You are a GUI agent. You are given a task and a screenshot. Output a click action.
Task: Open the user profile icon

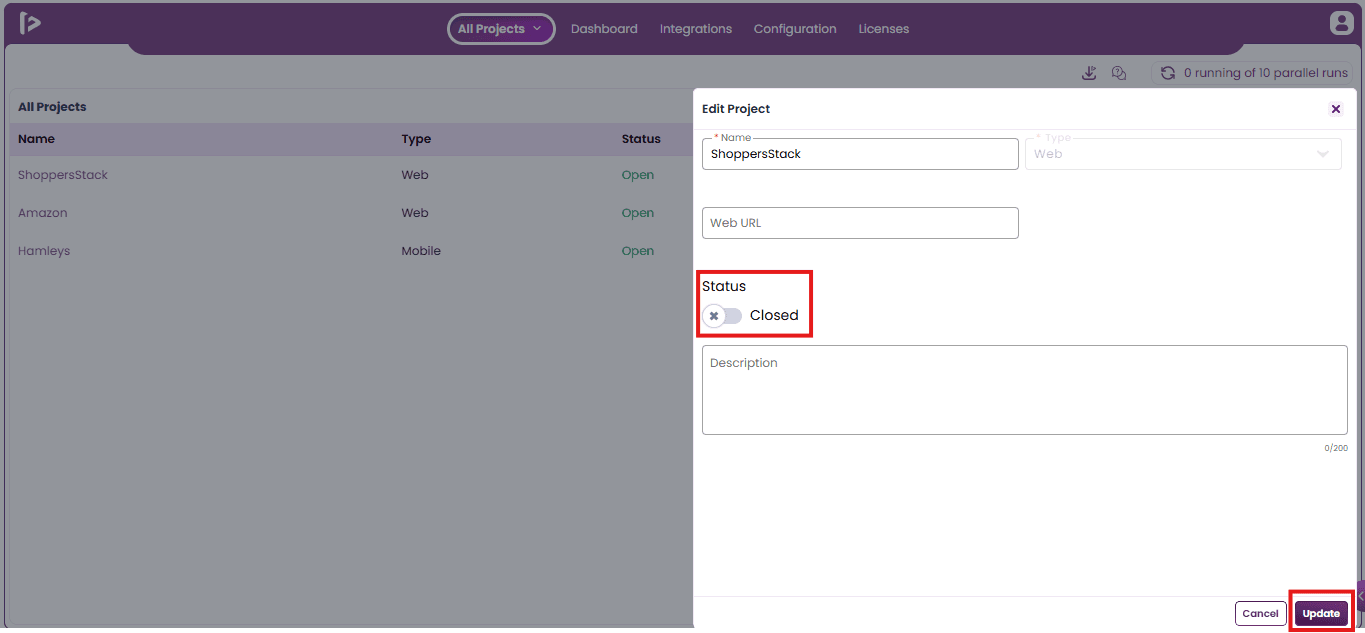(1340, 23)
